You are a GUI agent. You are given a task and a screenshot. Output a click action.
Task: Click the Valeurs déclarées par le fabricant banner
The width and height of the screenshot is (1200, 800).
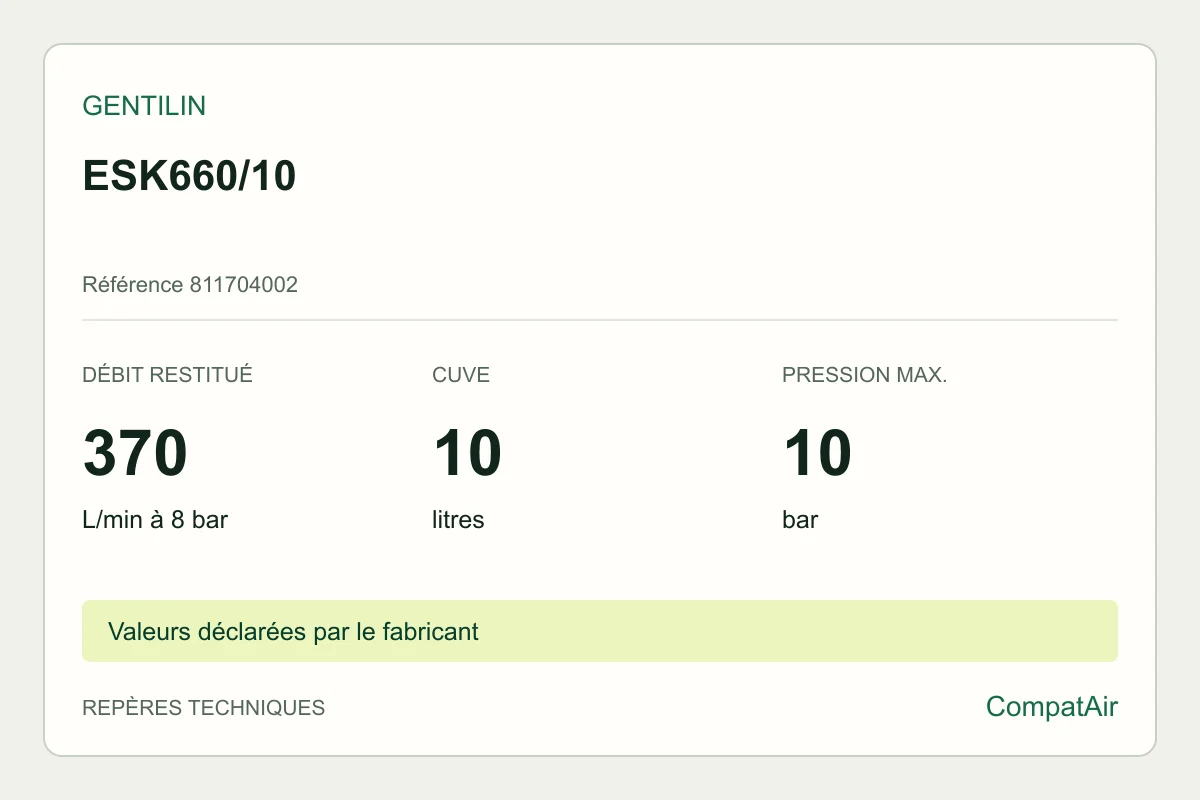pos(600,631)
